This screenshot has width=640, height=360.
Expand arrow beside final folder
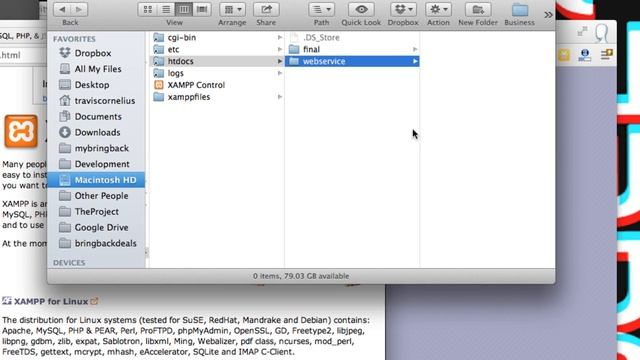pyautogui.click(x=415, y=49)
